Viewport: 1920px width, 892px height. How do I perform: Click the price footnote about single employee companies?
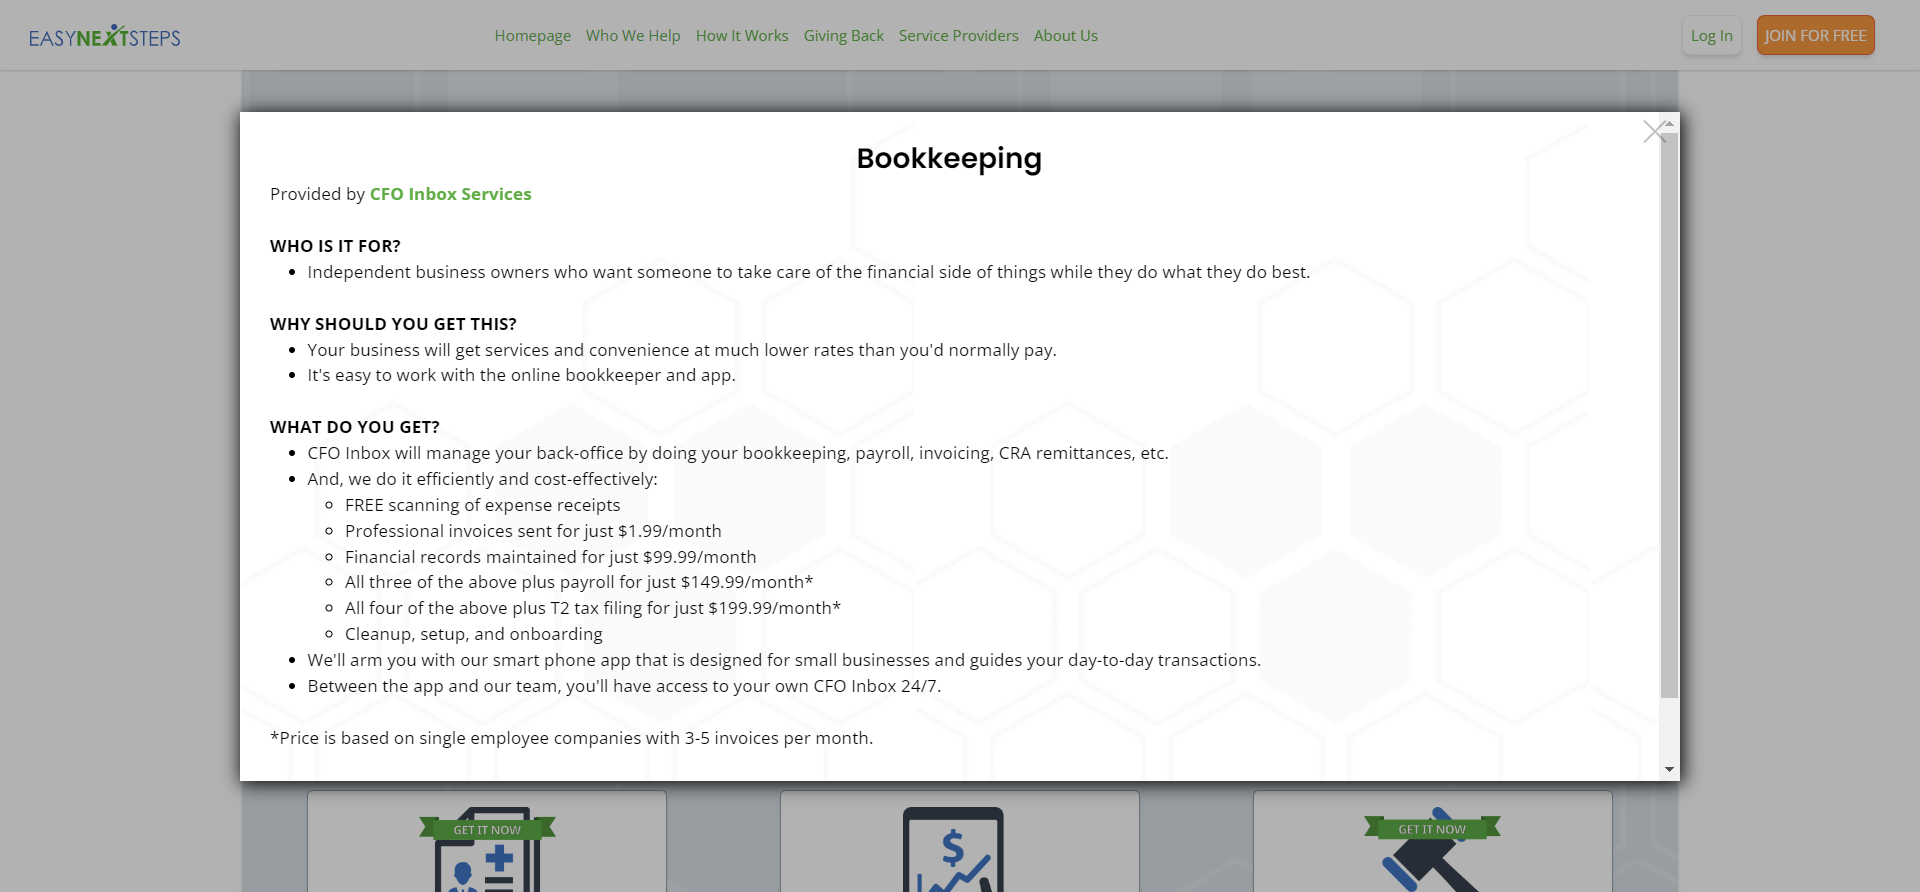click(x=571, y=738)
